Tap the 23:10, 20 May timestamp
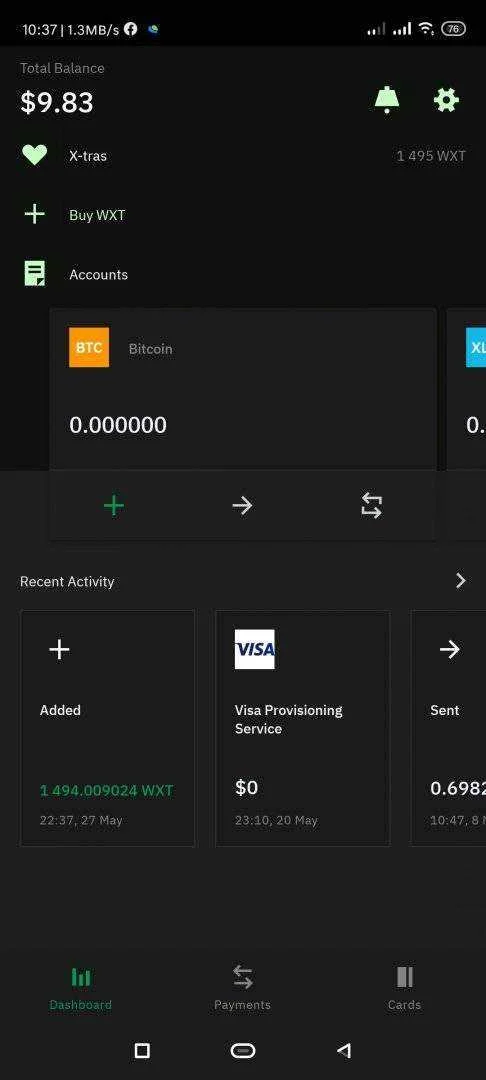486x1080 pixels. [276, 820]
